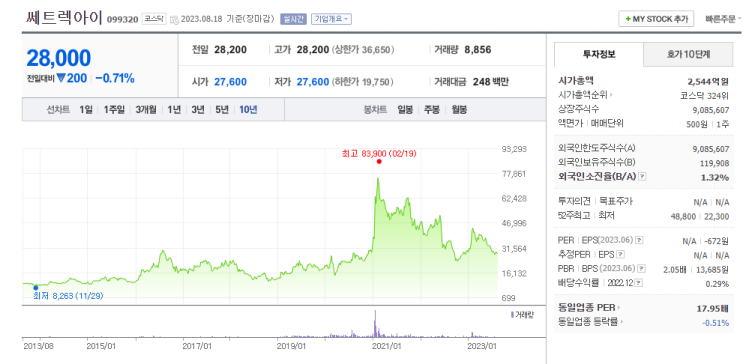The height and width of the screenshot is (364, 743).
Task: Click the current price 28,000
Action: click(x=59, y=58)
